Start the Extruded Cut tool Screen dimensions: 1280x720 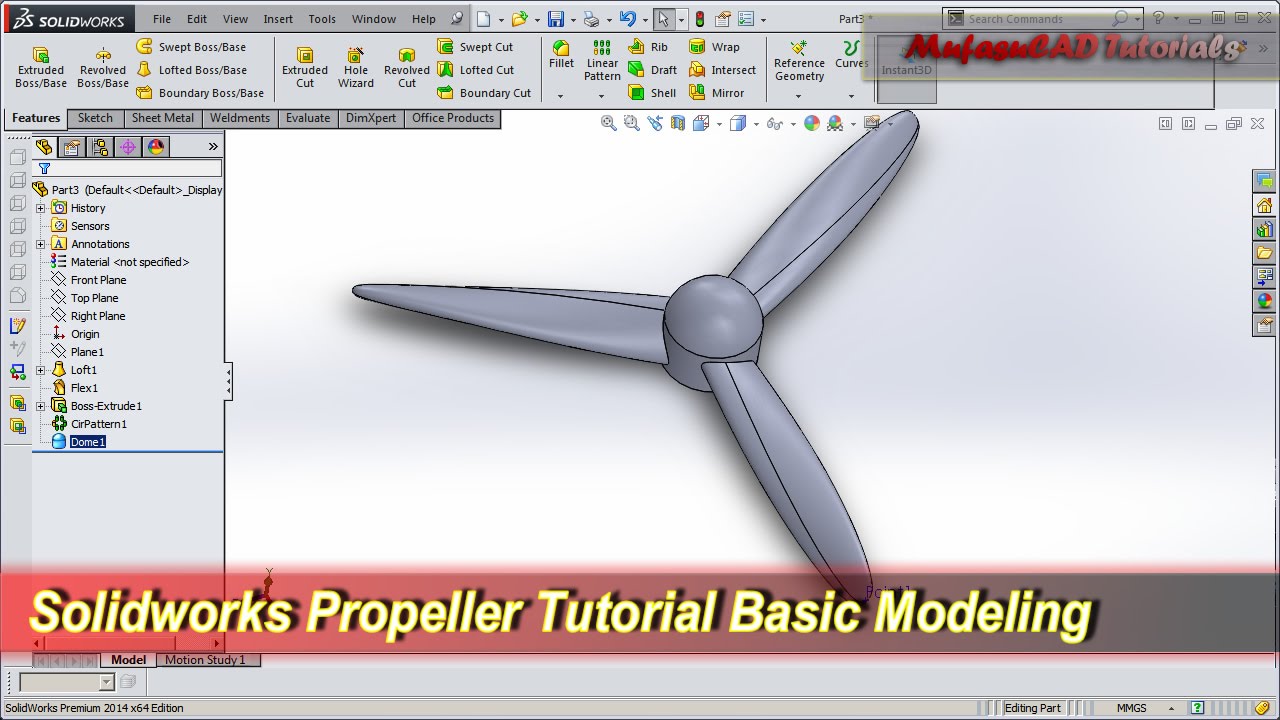click(x=305, y=67)
